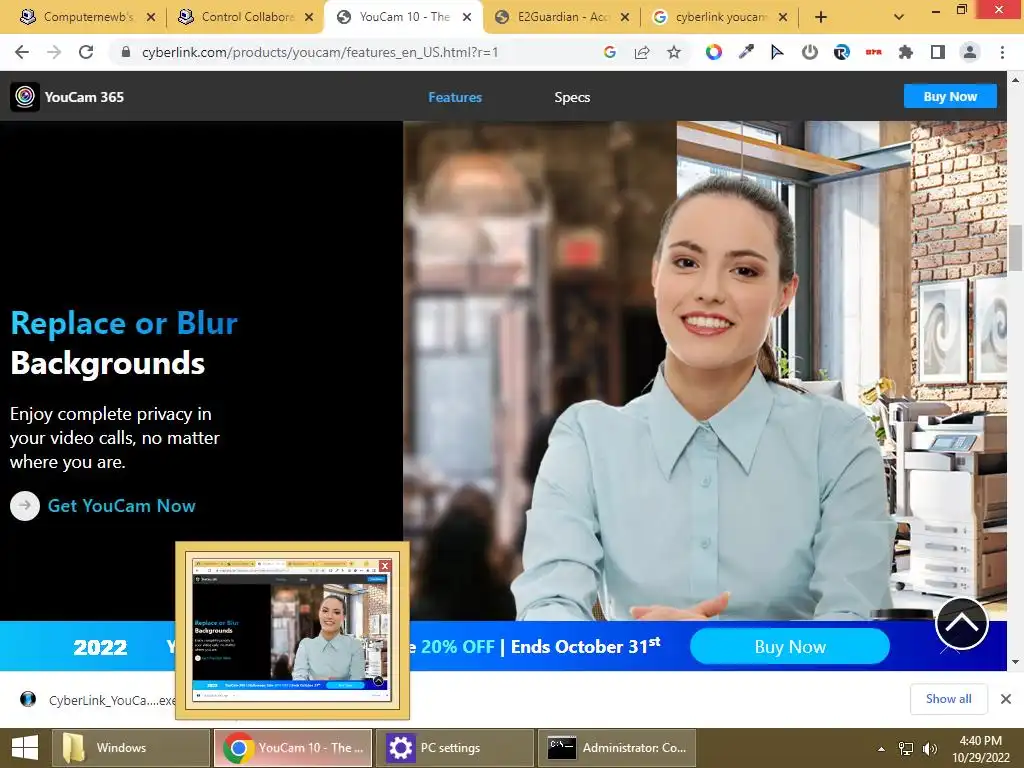Viewport: 1024px width, 768px height.
Task: Show hidden tray icons arrow
Action: click(882, 748)
